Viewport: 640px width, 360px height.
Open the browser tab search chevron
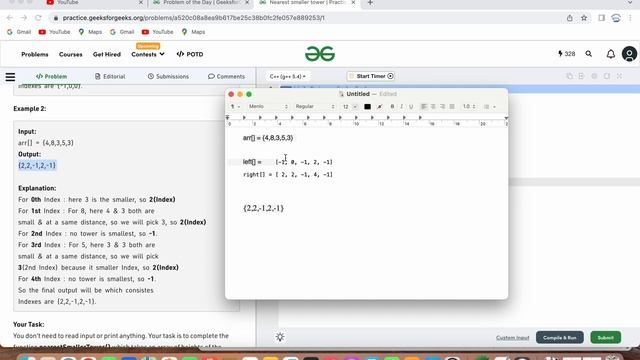click(631, 3)
